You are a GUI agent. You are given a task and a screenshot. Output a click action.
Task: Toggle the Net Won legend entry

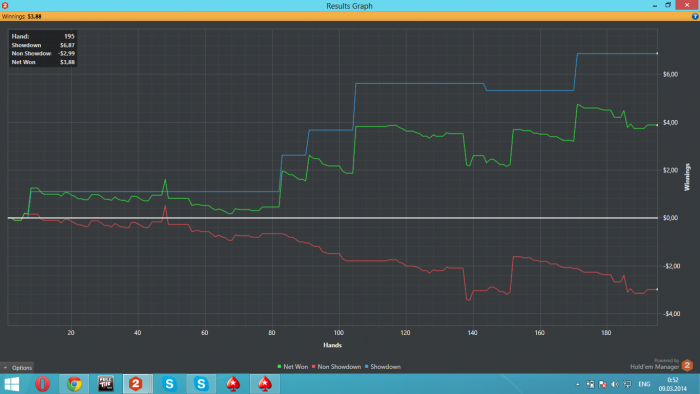coord(292,367)
